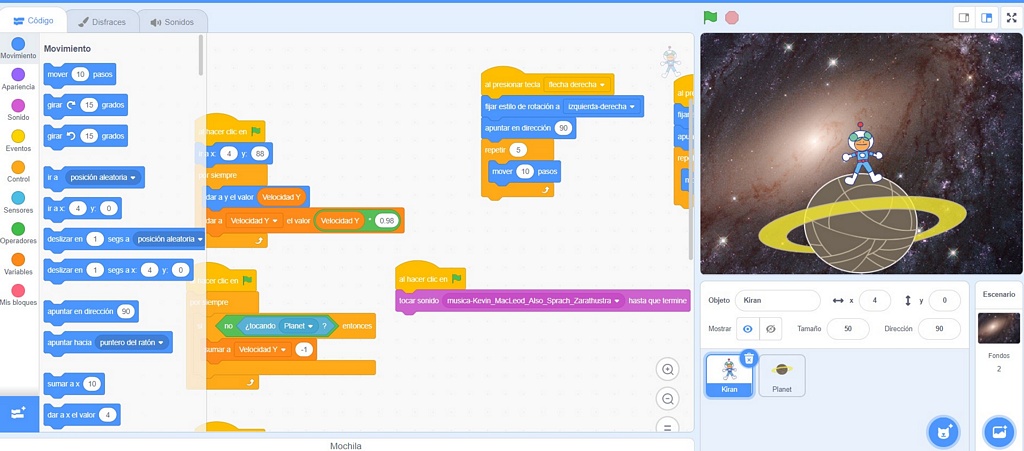
Task: Select the Planet sprite thumbnail
Action: pos(781,375)
